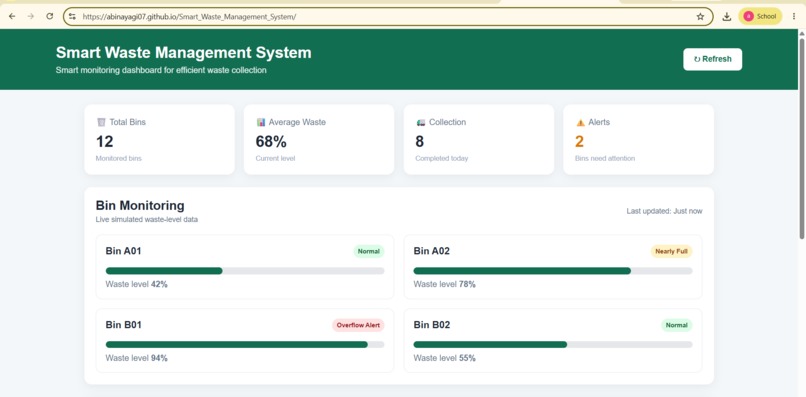Click the page vertical scrollbar thumb
Screen dimensions: 806x397
(802, 138)
